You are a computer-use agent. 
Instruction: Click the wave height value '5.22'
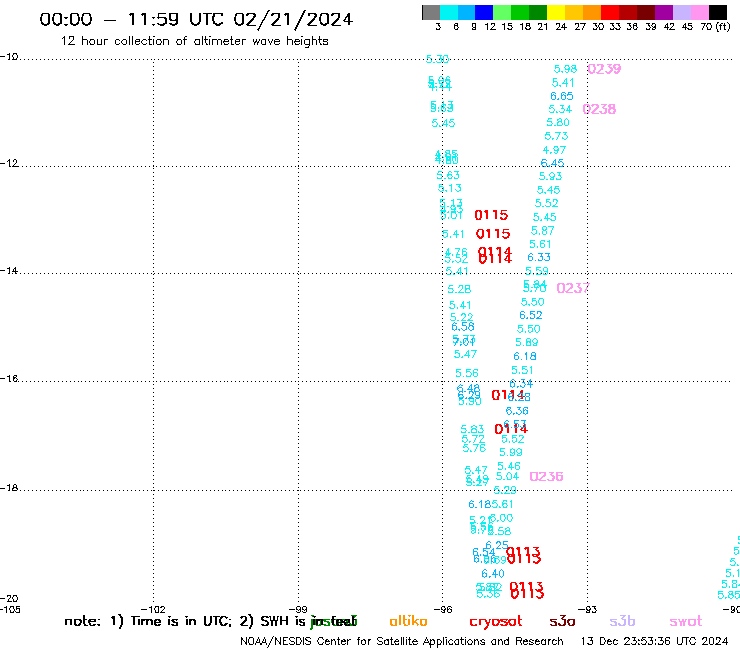(462, 317)
